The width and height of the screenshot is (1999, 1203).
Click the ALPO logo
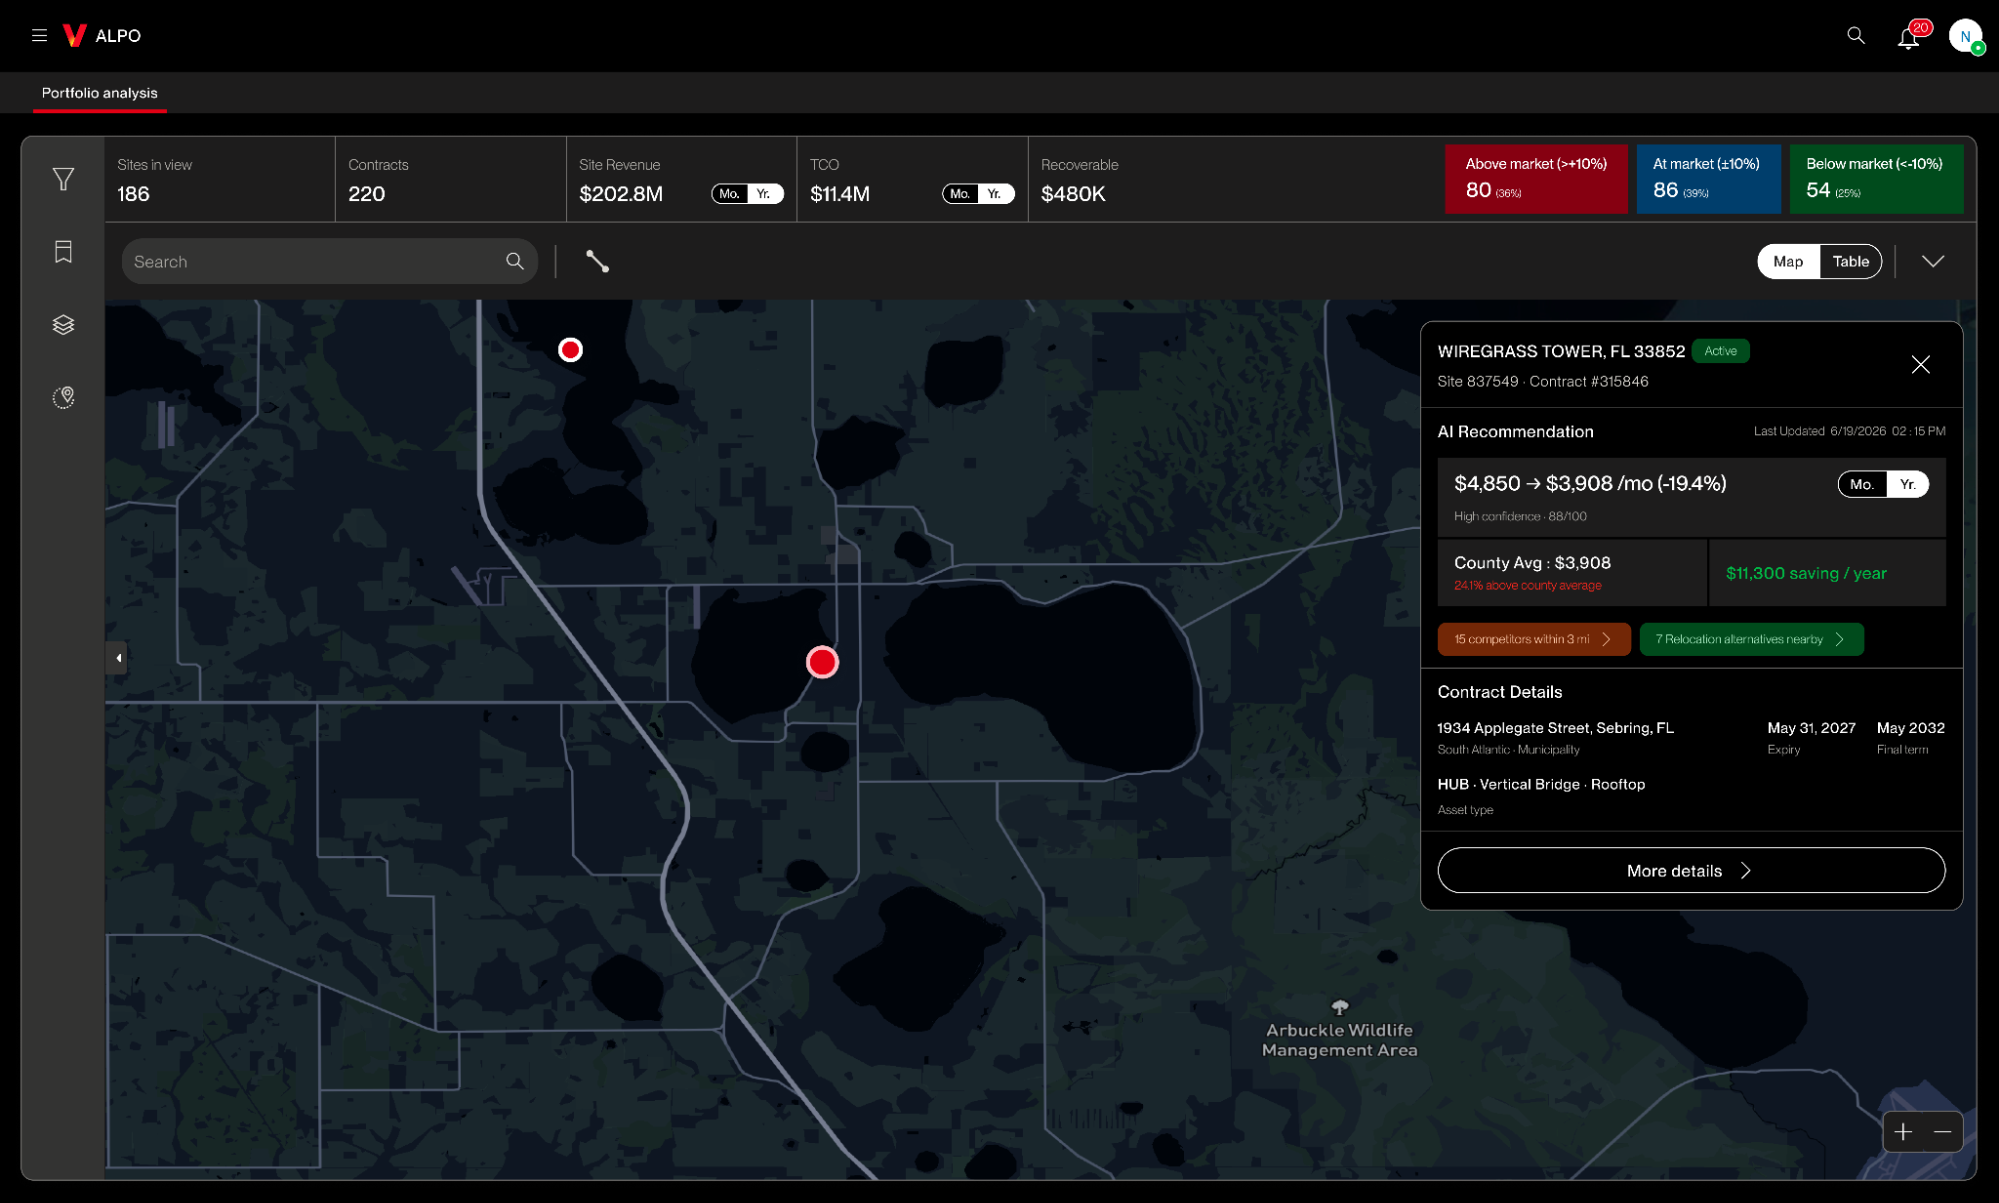[x=102, y=35]
